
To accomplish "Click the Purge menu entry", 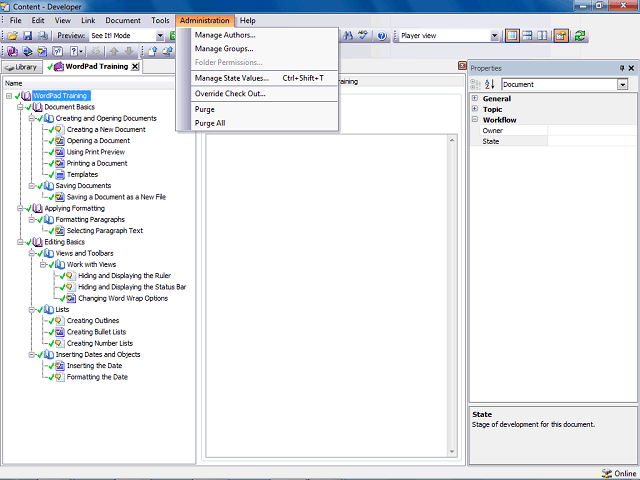I will (x=264, y=109).
